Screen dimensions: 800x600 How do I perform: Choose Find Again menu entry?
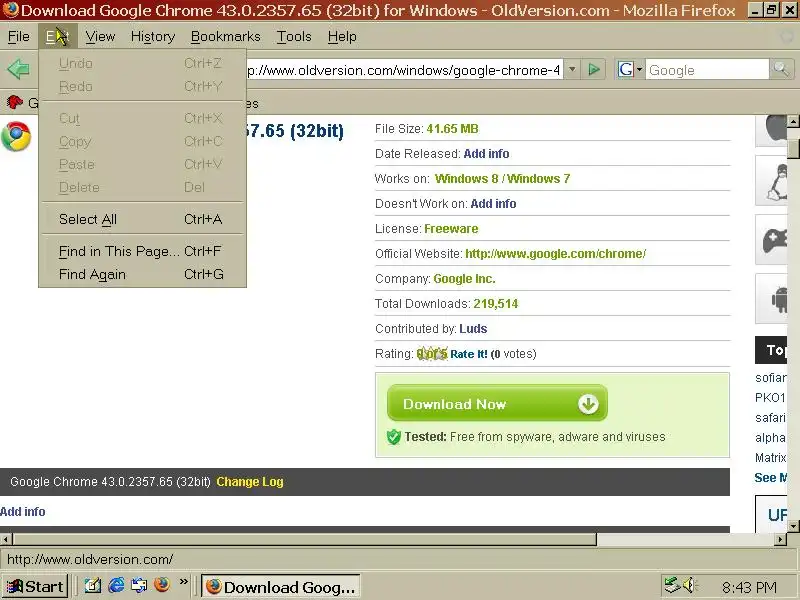(142, 274)
